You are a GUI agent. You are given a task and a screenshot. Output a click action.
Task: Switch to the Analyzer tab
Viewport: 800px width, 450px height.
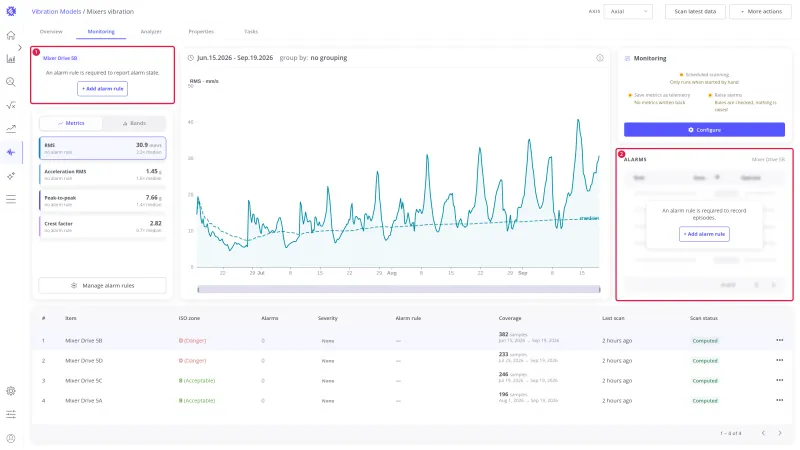point(151,32)
